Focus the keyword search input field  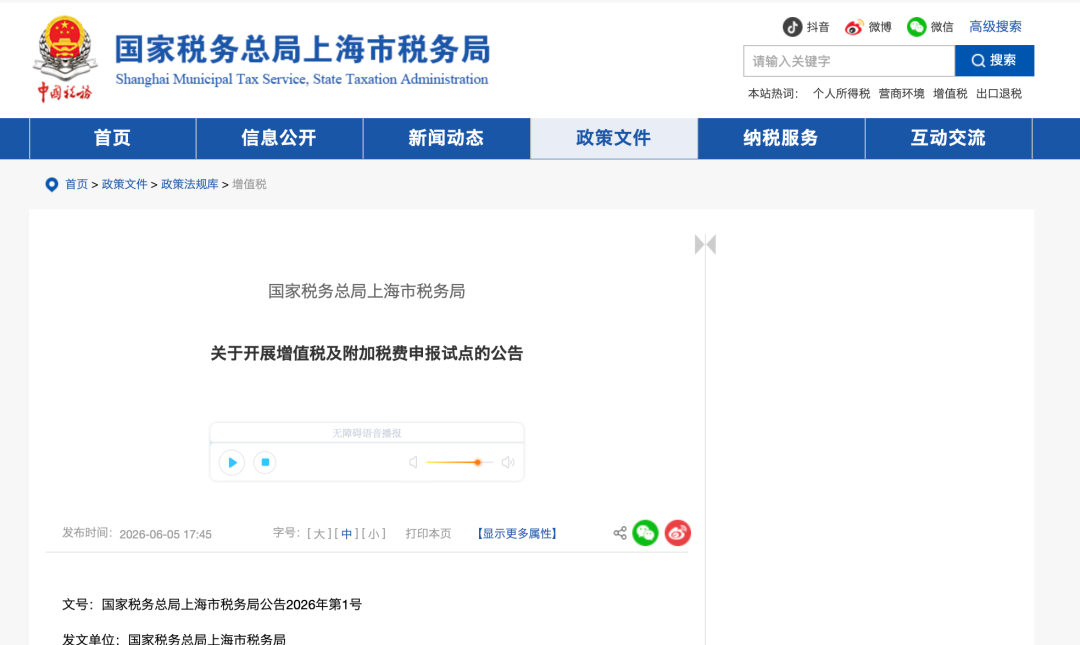click(x=849, y=61)
